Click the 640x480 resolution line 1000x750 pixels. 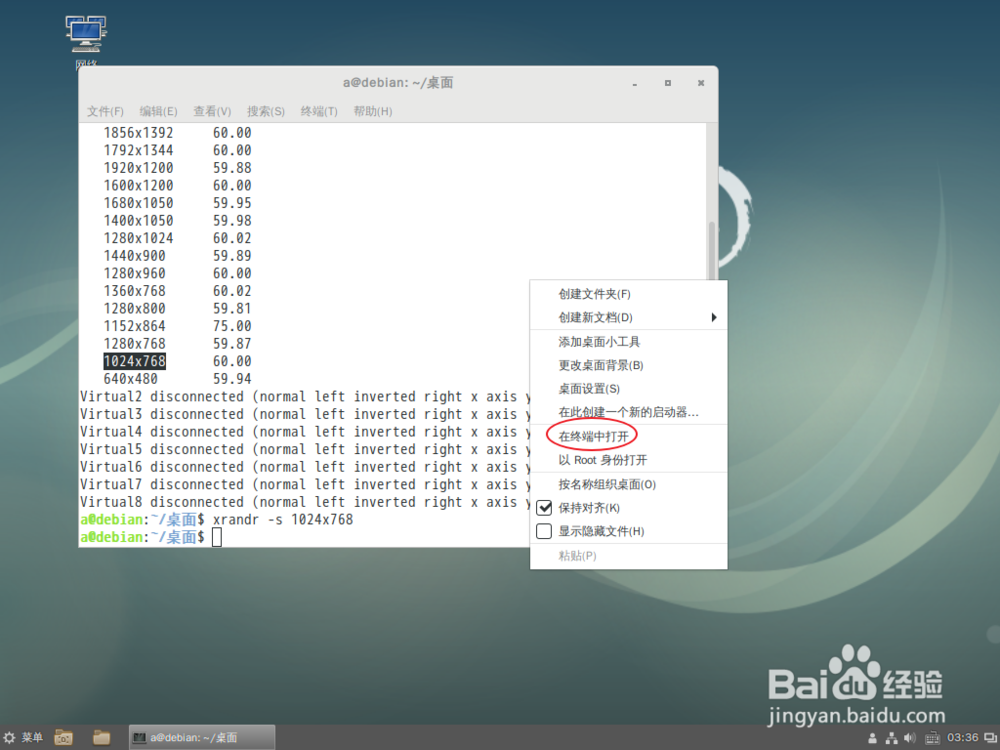pyautogui.click(x=177, y=379)
